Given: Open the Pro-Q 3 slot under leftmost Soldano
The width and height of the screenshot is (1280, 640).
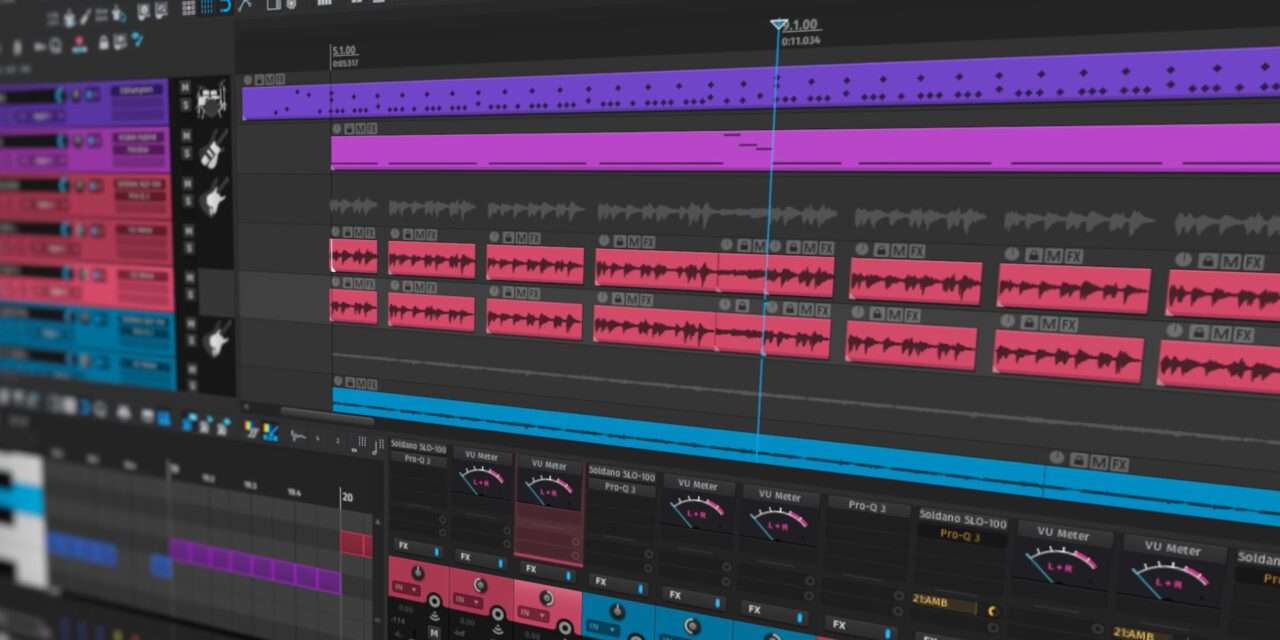Looking at the screenshot, I should (418, 459).
